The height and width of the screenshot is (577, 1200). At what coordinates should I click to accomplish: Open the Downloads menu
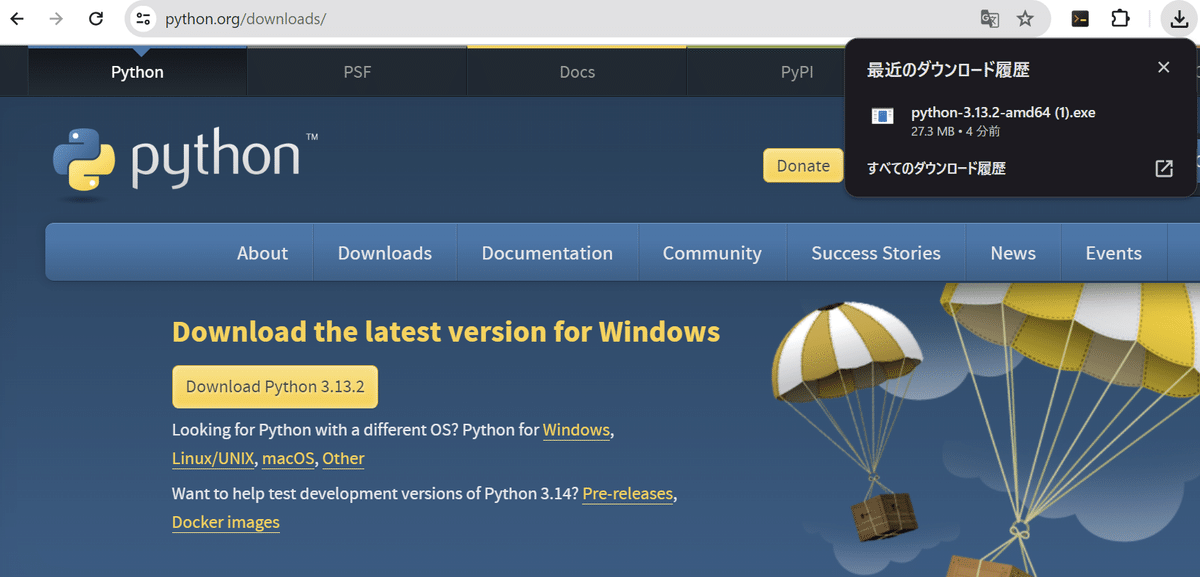385,253
